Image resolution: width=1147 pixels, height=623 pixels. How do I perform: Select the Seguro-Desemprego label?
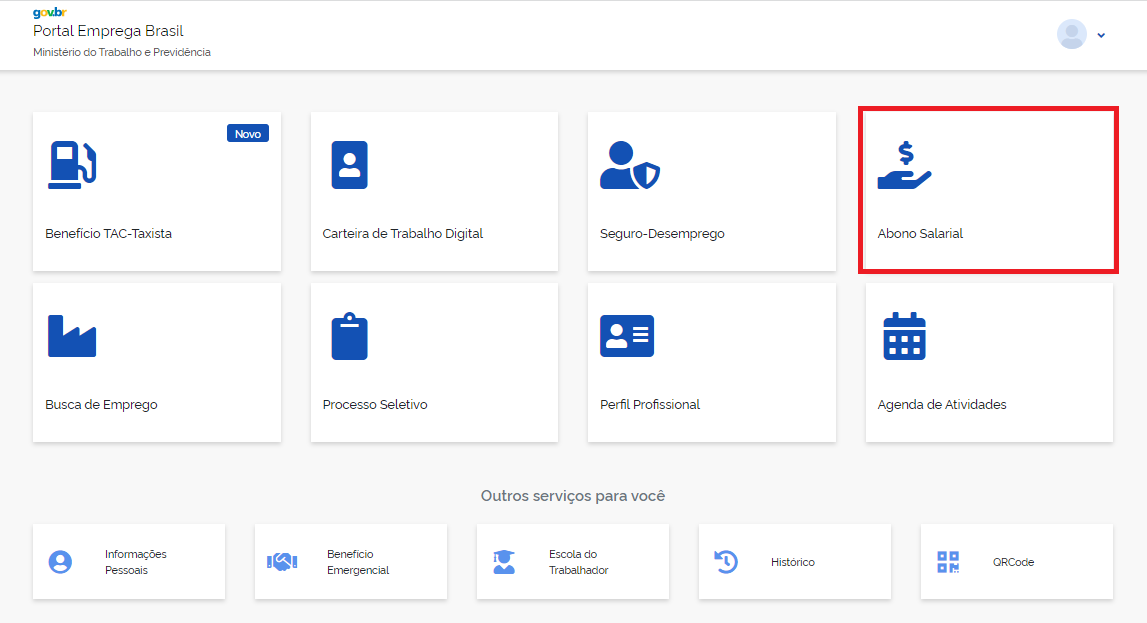pyautogui.click(x=662, y=234)
